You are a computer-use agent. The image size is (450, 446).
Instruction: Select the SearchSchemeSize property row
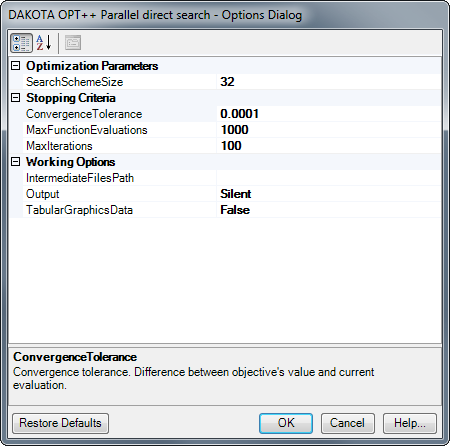[225, 82]
